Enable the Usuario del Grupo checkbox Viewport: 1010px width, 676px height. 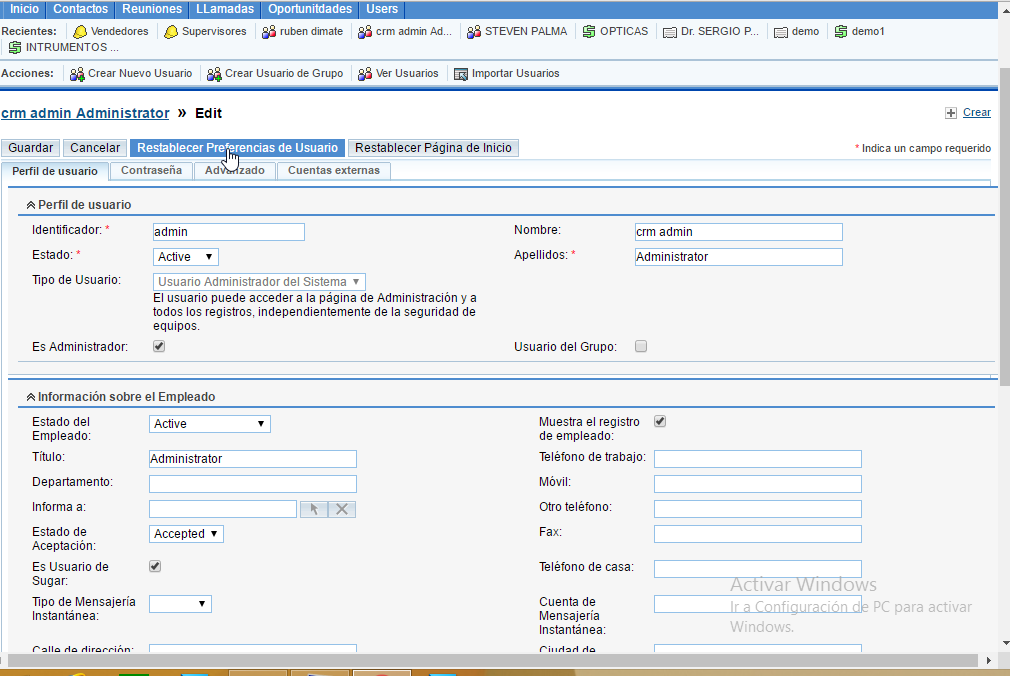(641, 347)
